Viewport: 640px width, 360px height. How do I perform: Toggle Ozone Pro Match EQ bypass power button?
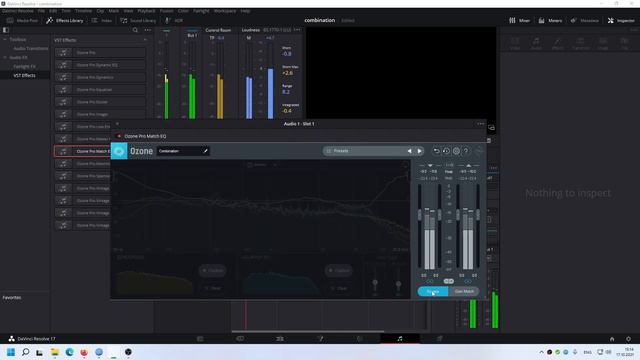(x=119, y=136)
